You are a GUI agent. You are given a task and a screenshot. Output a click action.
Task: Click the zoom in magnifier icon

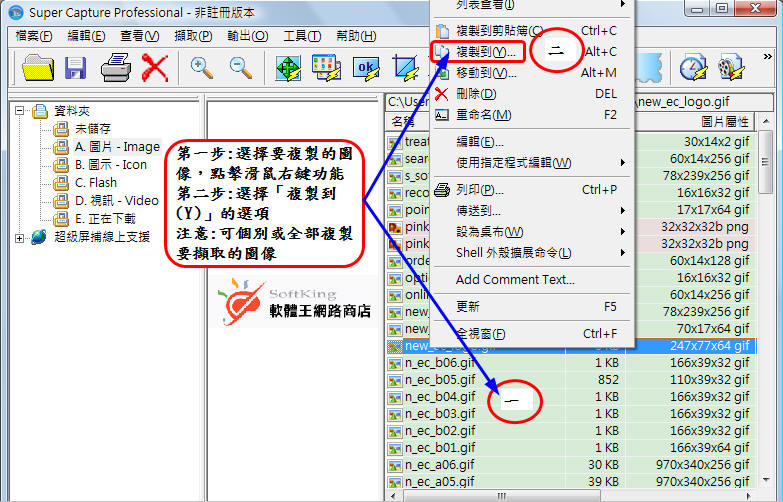(202, 67)
